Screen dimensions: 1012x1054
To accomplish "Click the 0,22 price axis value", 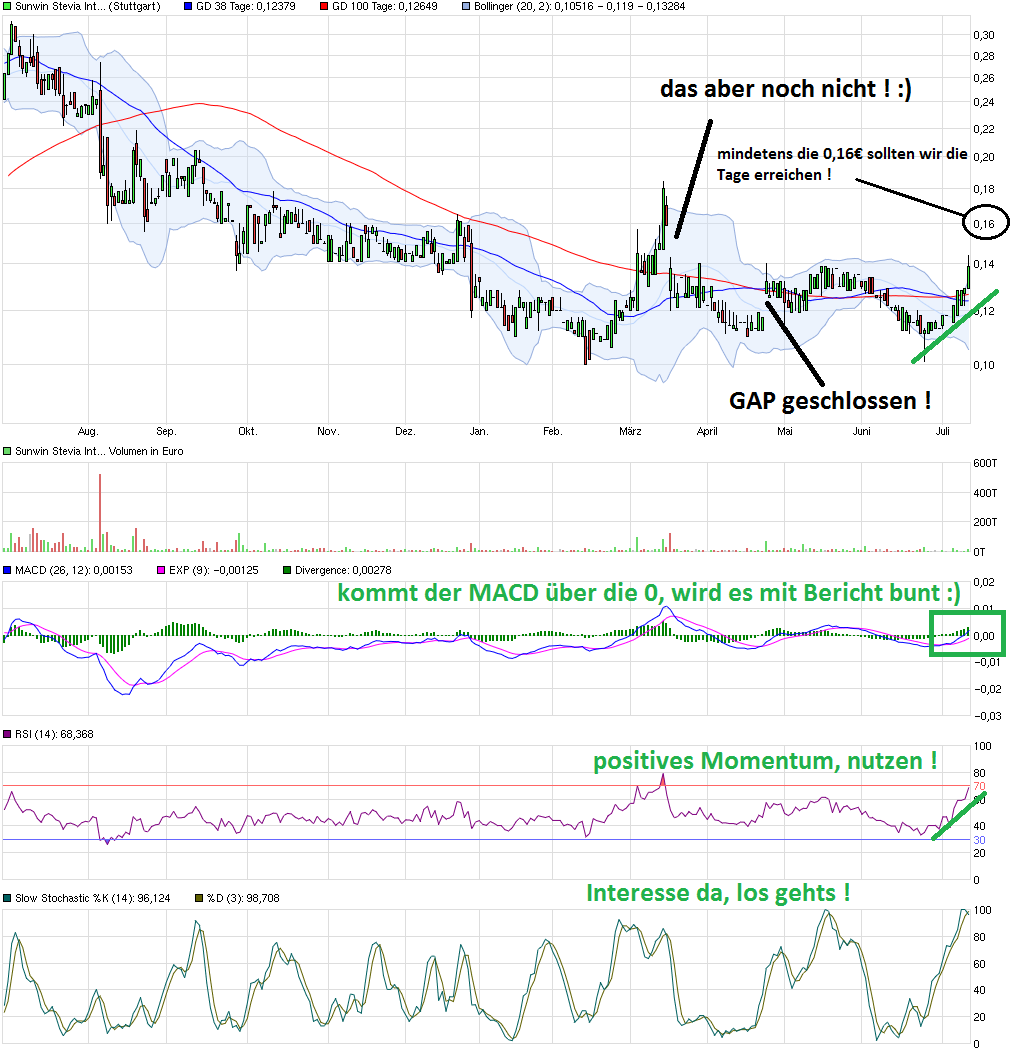I will pos(984,129).
